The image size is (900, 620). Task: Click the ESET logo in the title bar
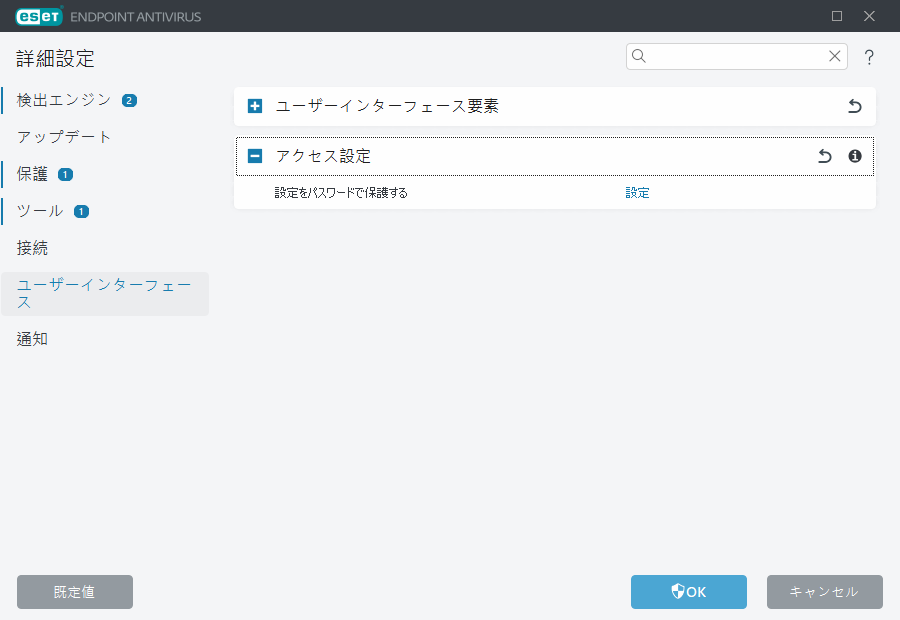37,15
